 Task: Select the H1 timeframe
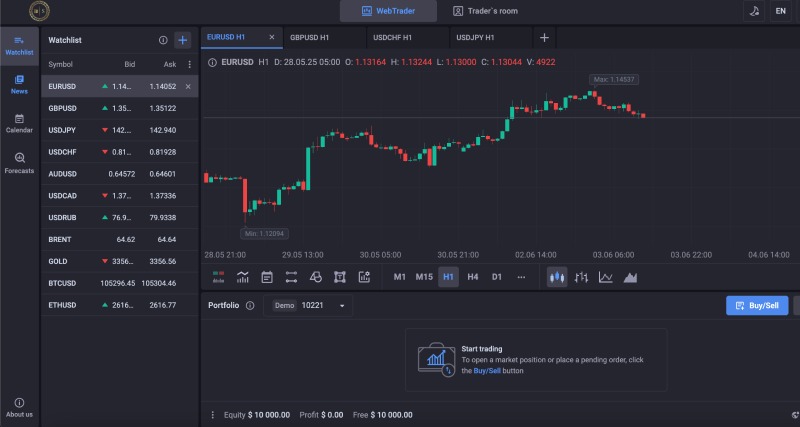coord(448,277)
